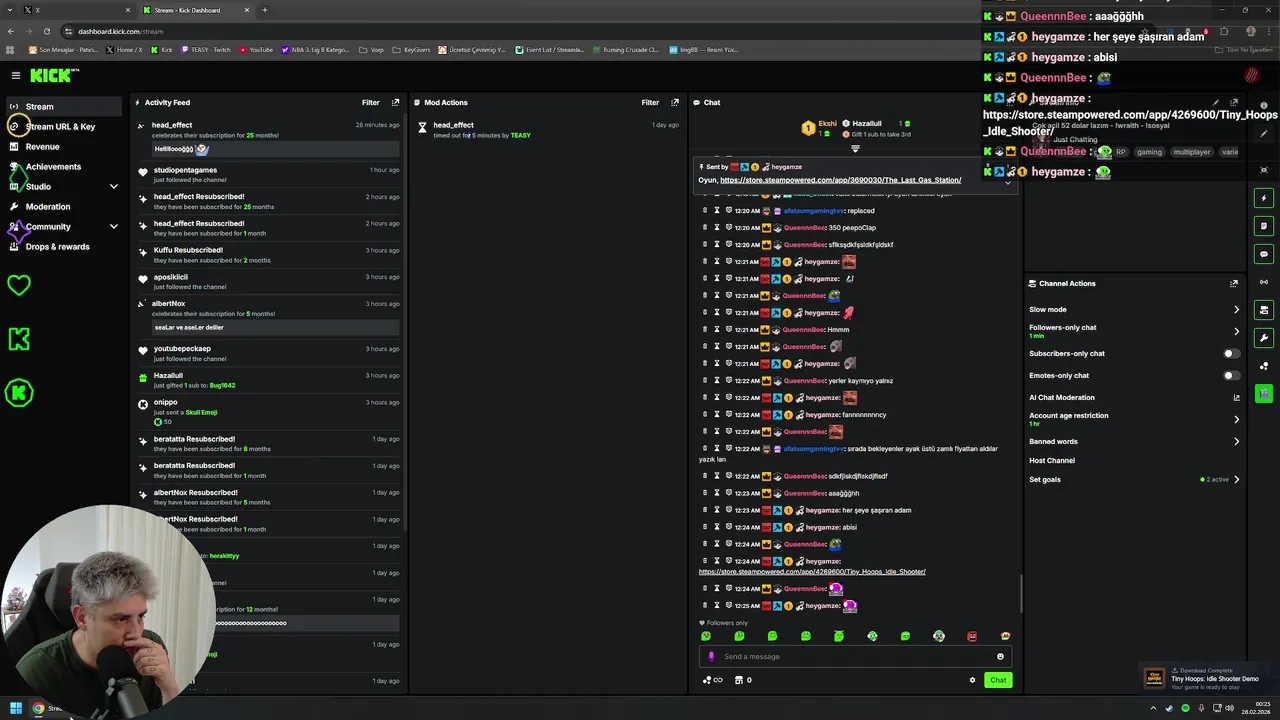The height and width of the screenshot is (720, 1280).
Task: Open the TEASY - Twitch bookmark
Action: [205, 50]
